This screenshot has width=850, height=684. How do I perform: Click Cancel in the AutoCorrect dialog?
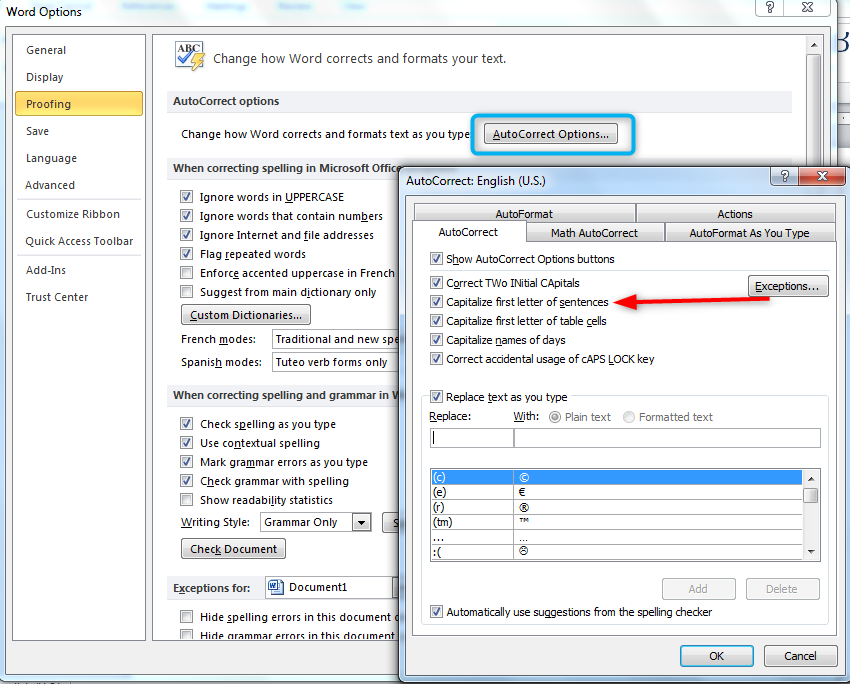[x=800, y=656]
